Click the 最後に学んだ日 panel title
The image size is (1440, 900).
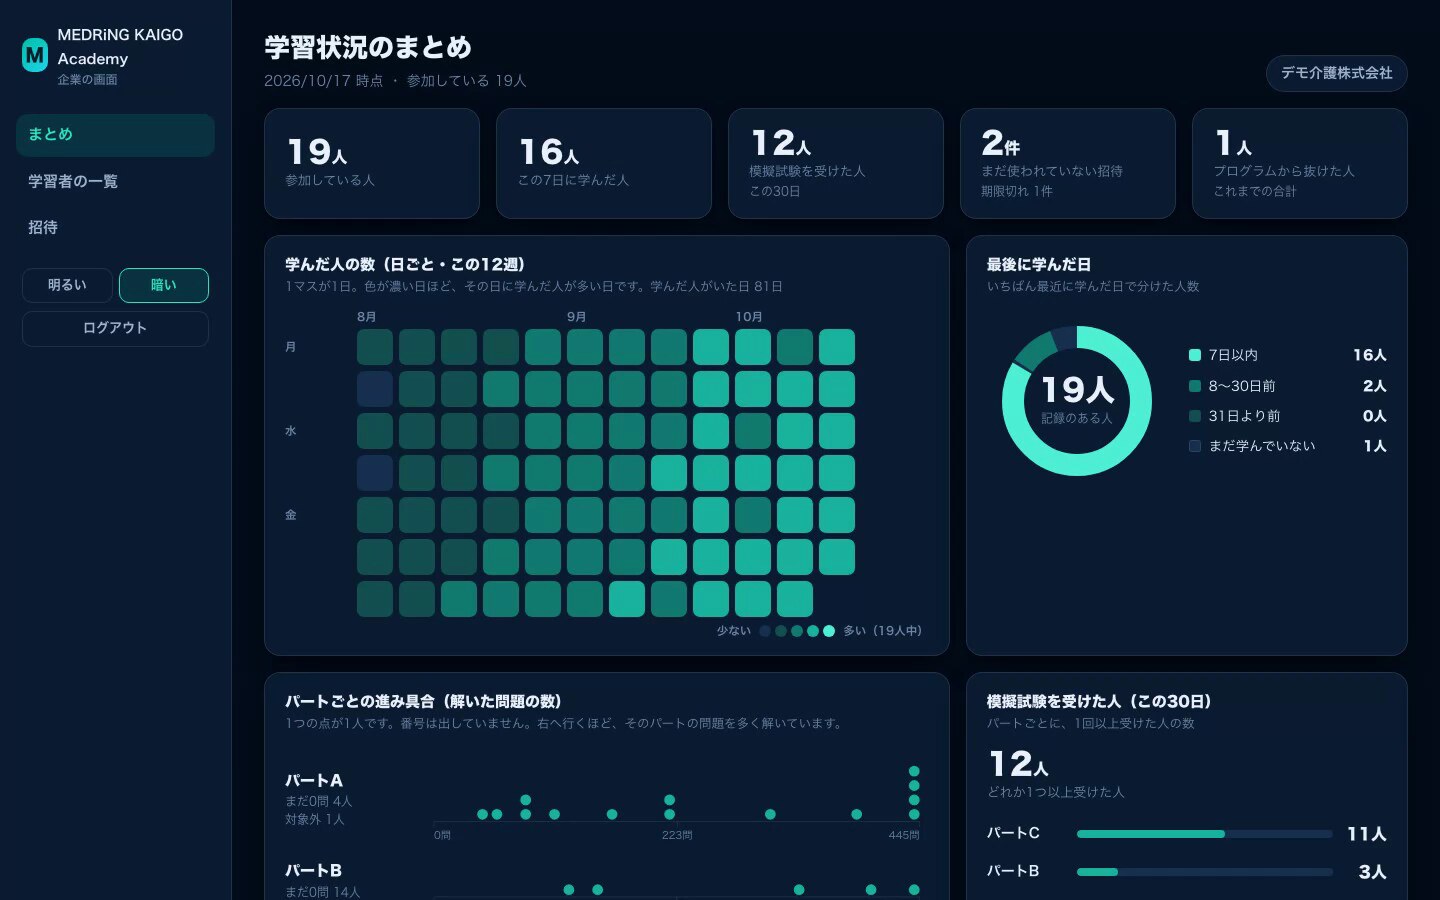pyautogui.click(x=1039, y=265)
